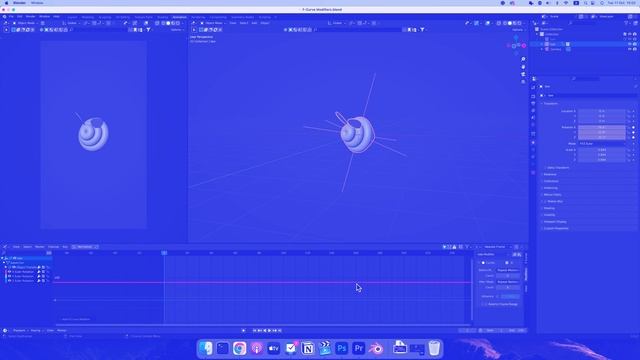This screenshot has height=360, width=640.
Task: Open the Tool properties tab
Action: [533, 87]
